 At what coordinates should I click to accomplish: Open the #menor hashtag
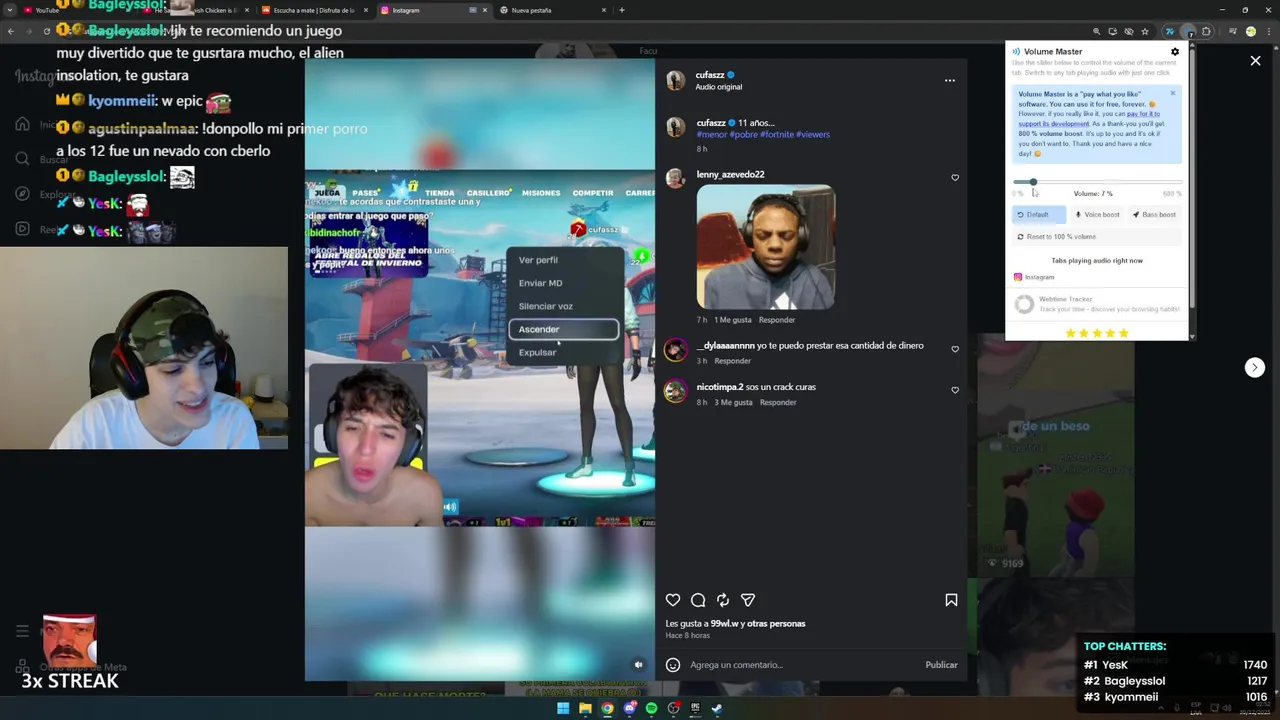pos(712,134)
